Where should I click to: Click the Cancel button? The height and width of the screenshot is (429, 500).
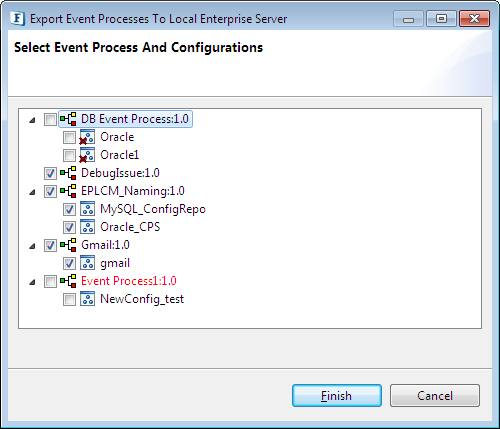click(435, 396)
